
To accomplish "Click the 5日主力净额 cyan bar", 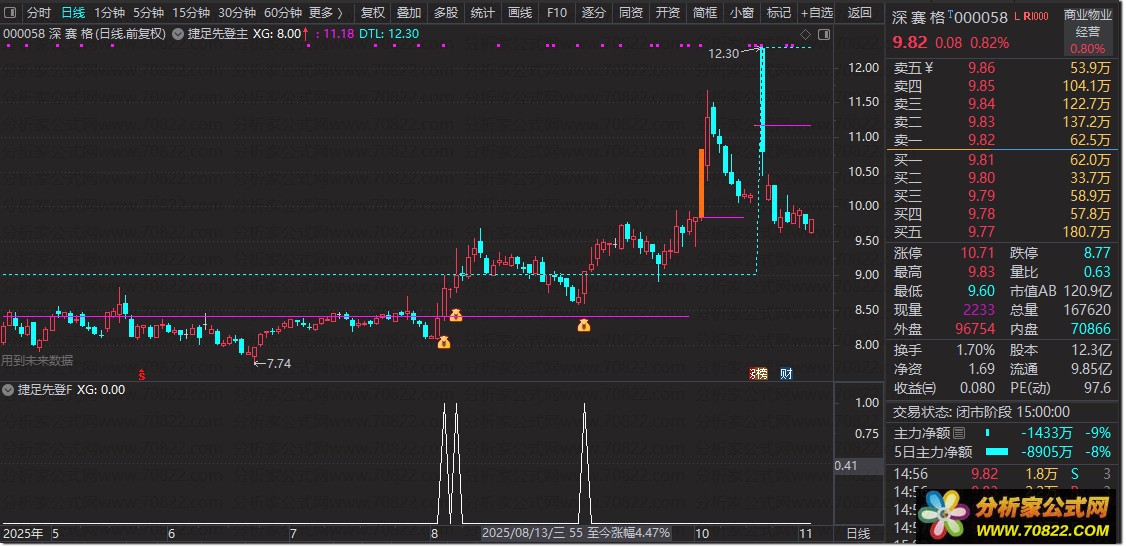I will tap(996, 452).
